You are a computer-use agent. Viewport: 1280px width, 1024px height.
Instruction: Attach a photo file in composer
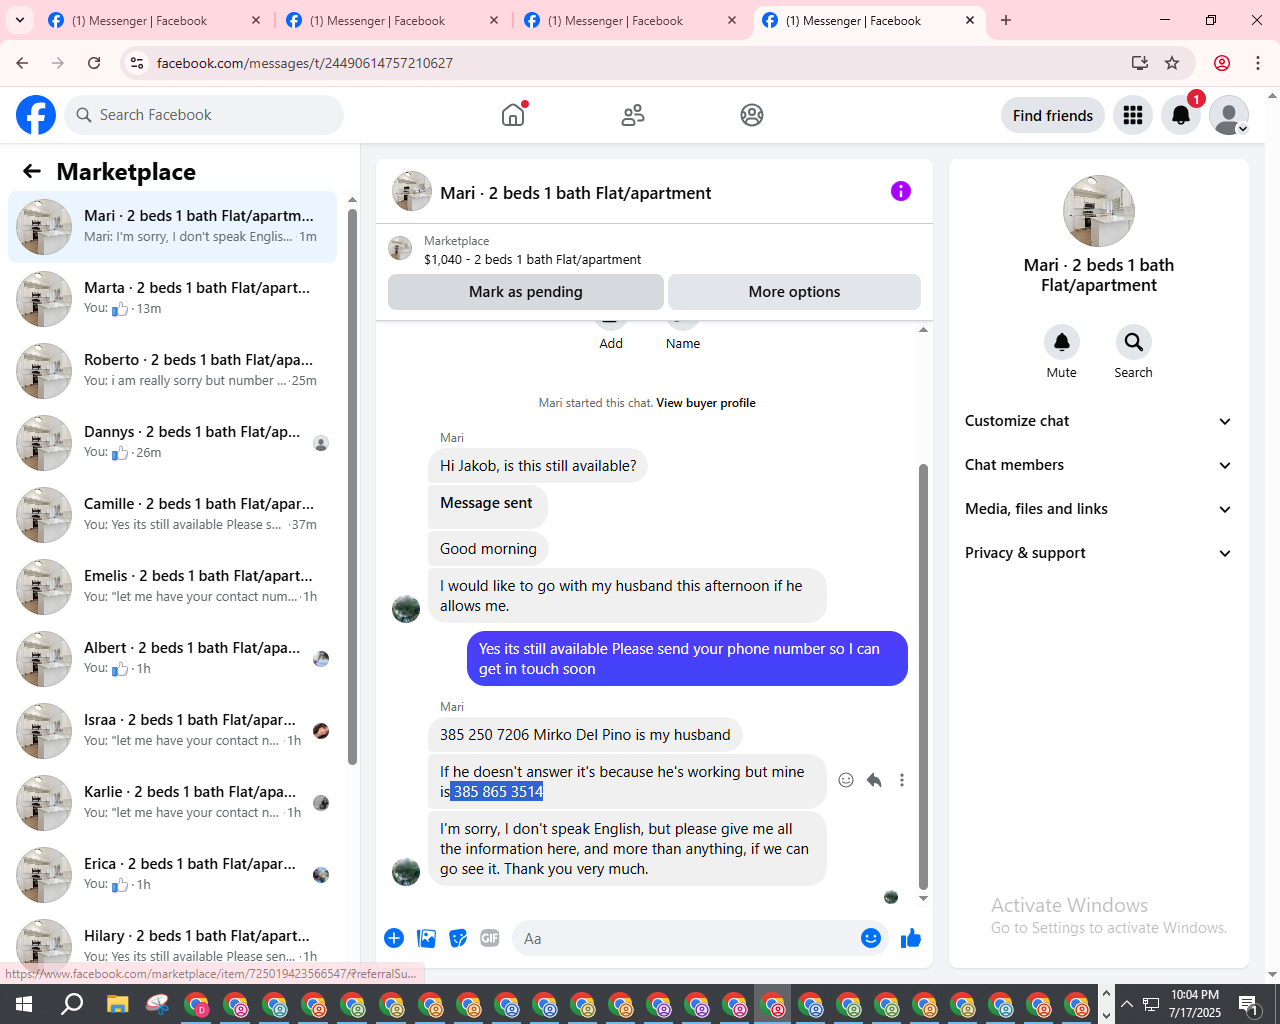(x=427, y=938)
